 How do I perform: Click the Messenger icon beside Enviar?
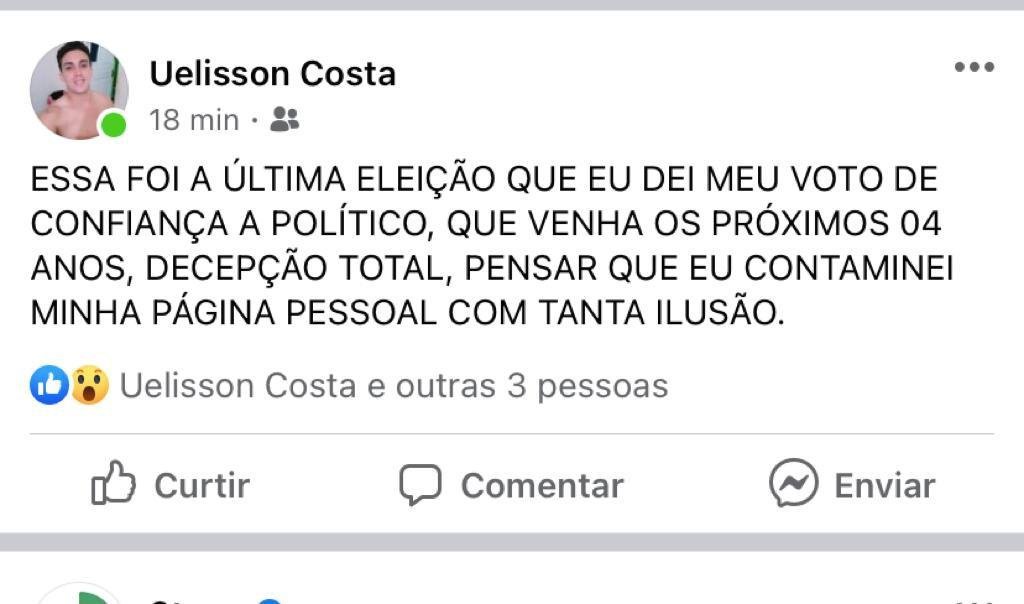click(793, 484)
